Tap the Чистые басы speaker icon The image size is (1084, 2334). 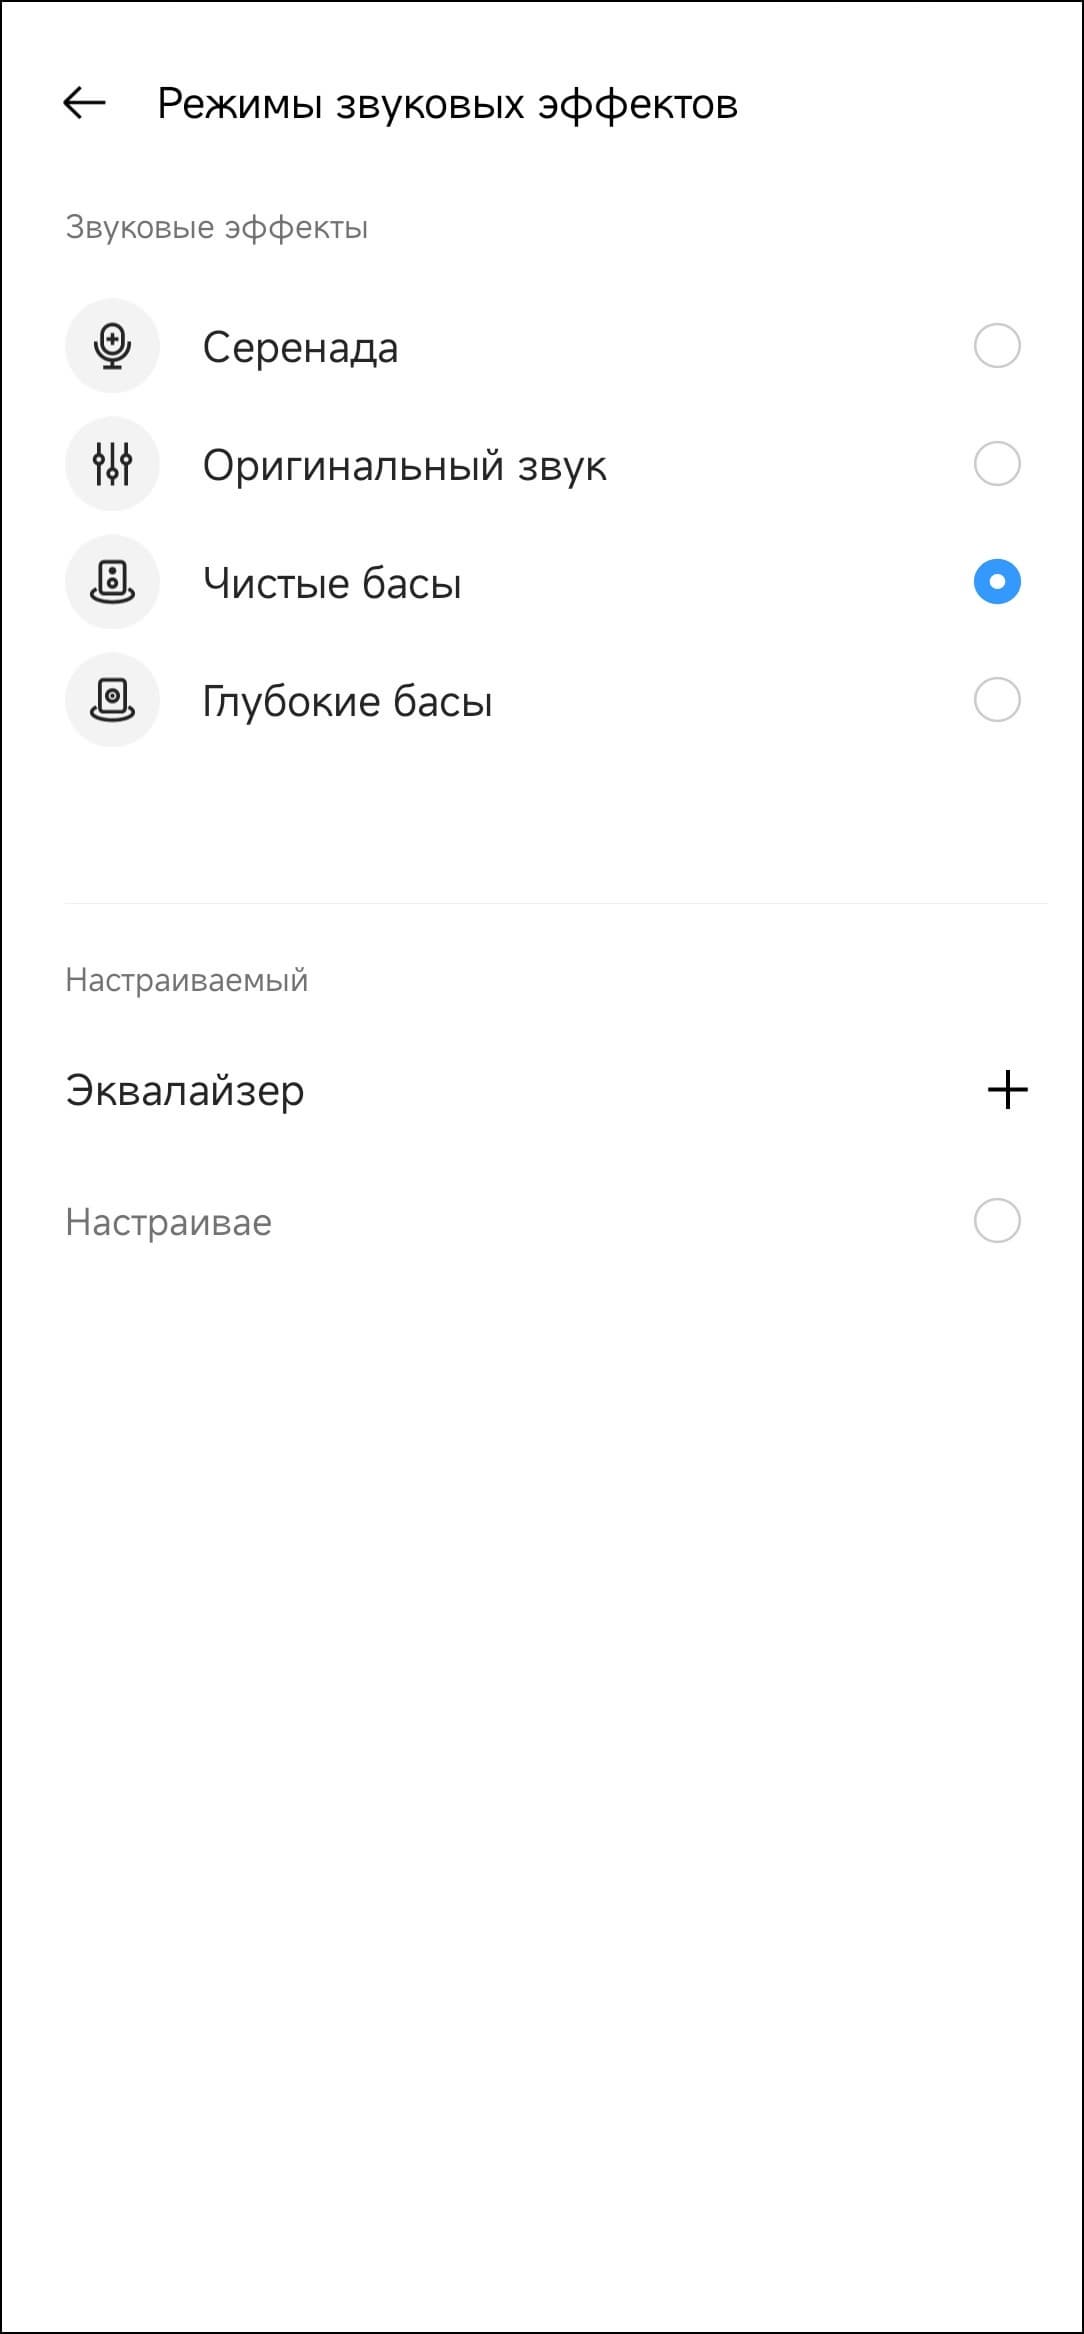(x=112, y=582)
